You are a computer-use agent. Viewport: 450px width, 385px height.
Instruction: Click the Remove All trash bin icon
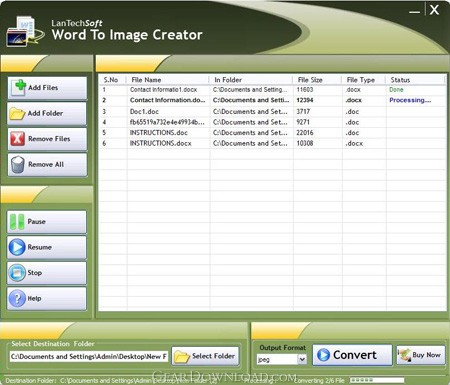pyautogui.click(x=17, y=165)
